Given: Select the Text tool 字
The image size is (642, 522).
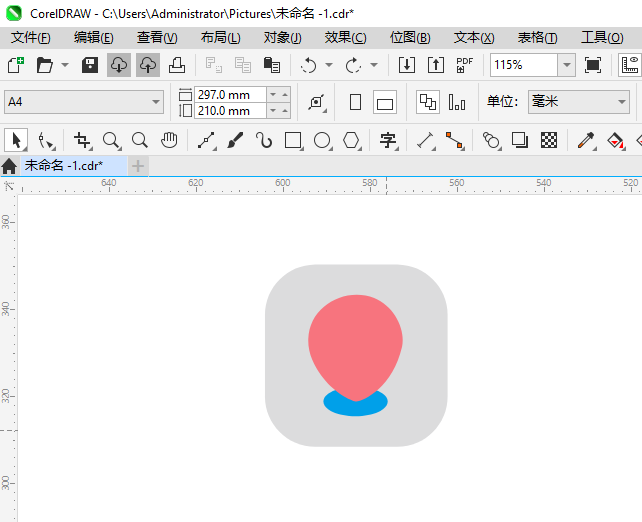Looking at the screenshot, I should coord(389,140).
